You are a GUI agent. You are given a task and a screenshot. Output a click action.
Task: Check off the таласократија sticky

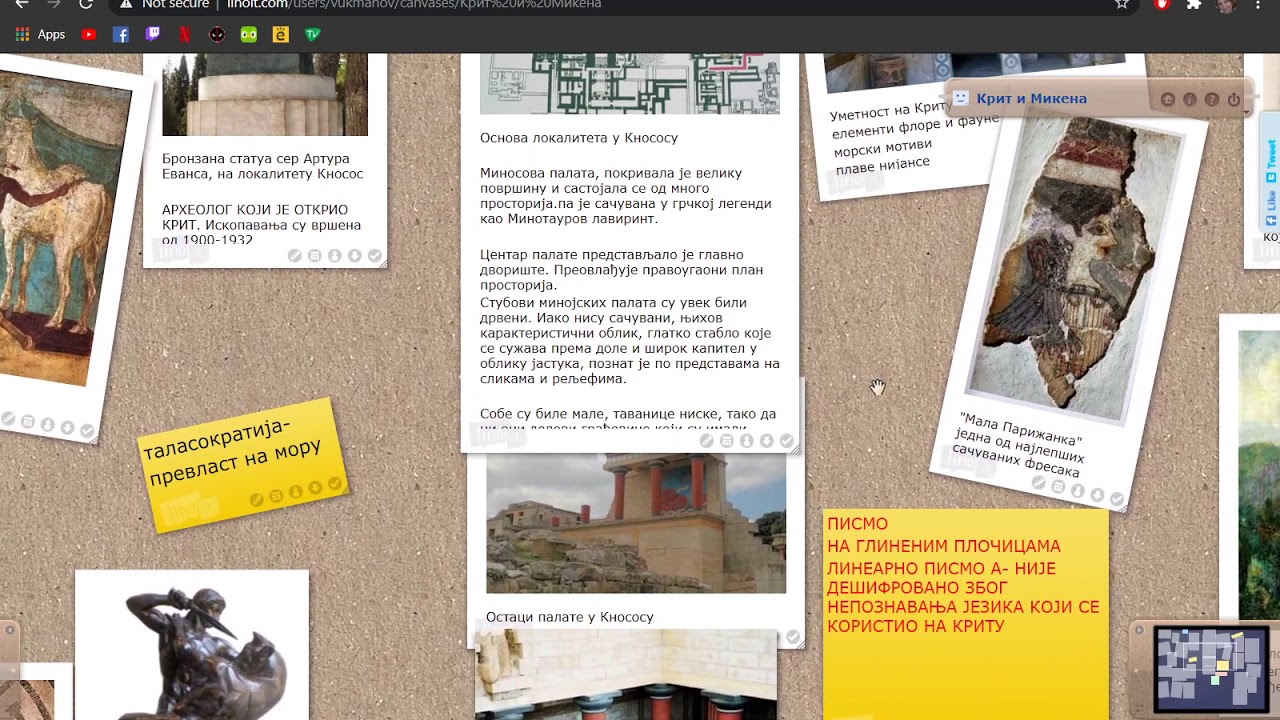(x=335, y=484)
